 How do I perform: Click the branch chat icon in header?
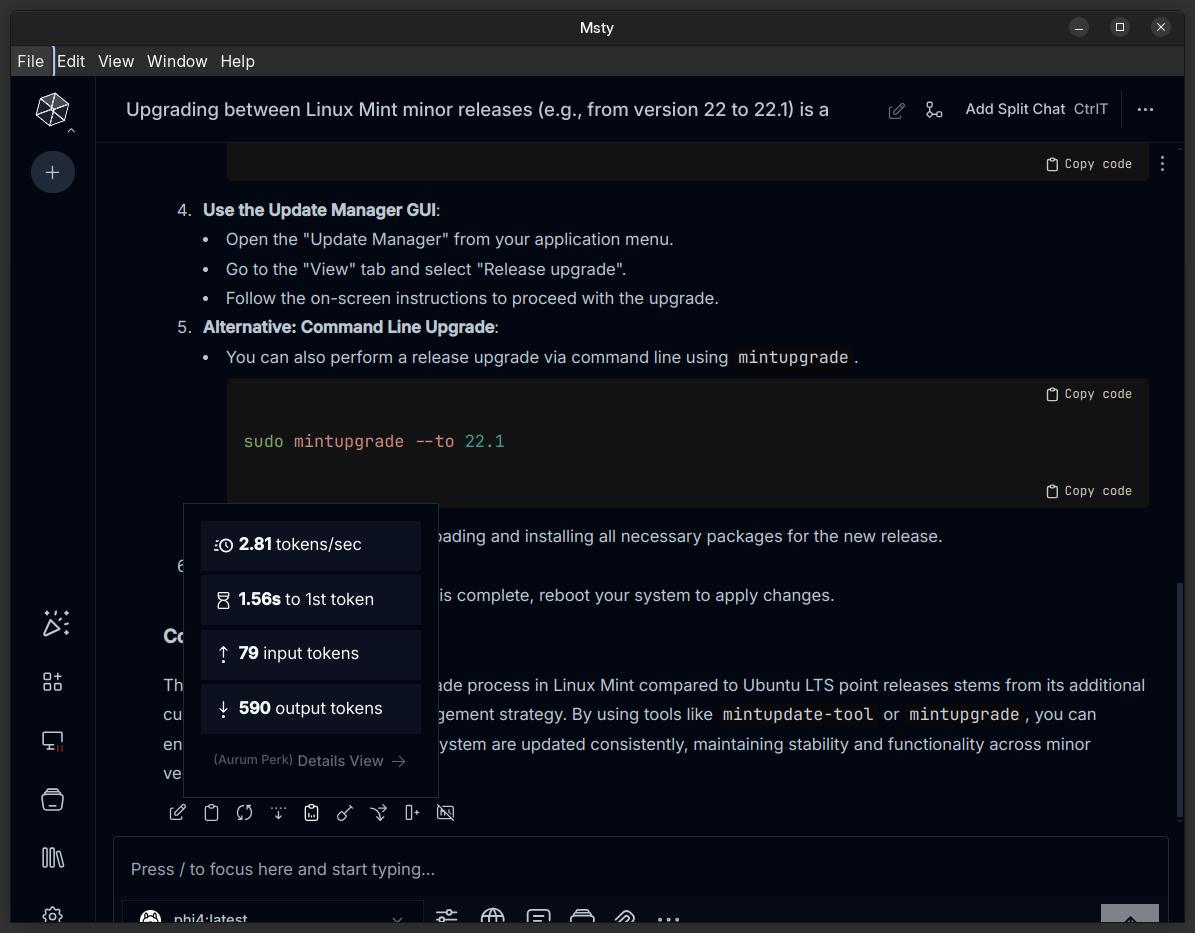934,110
